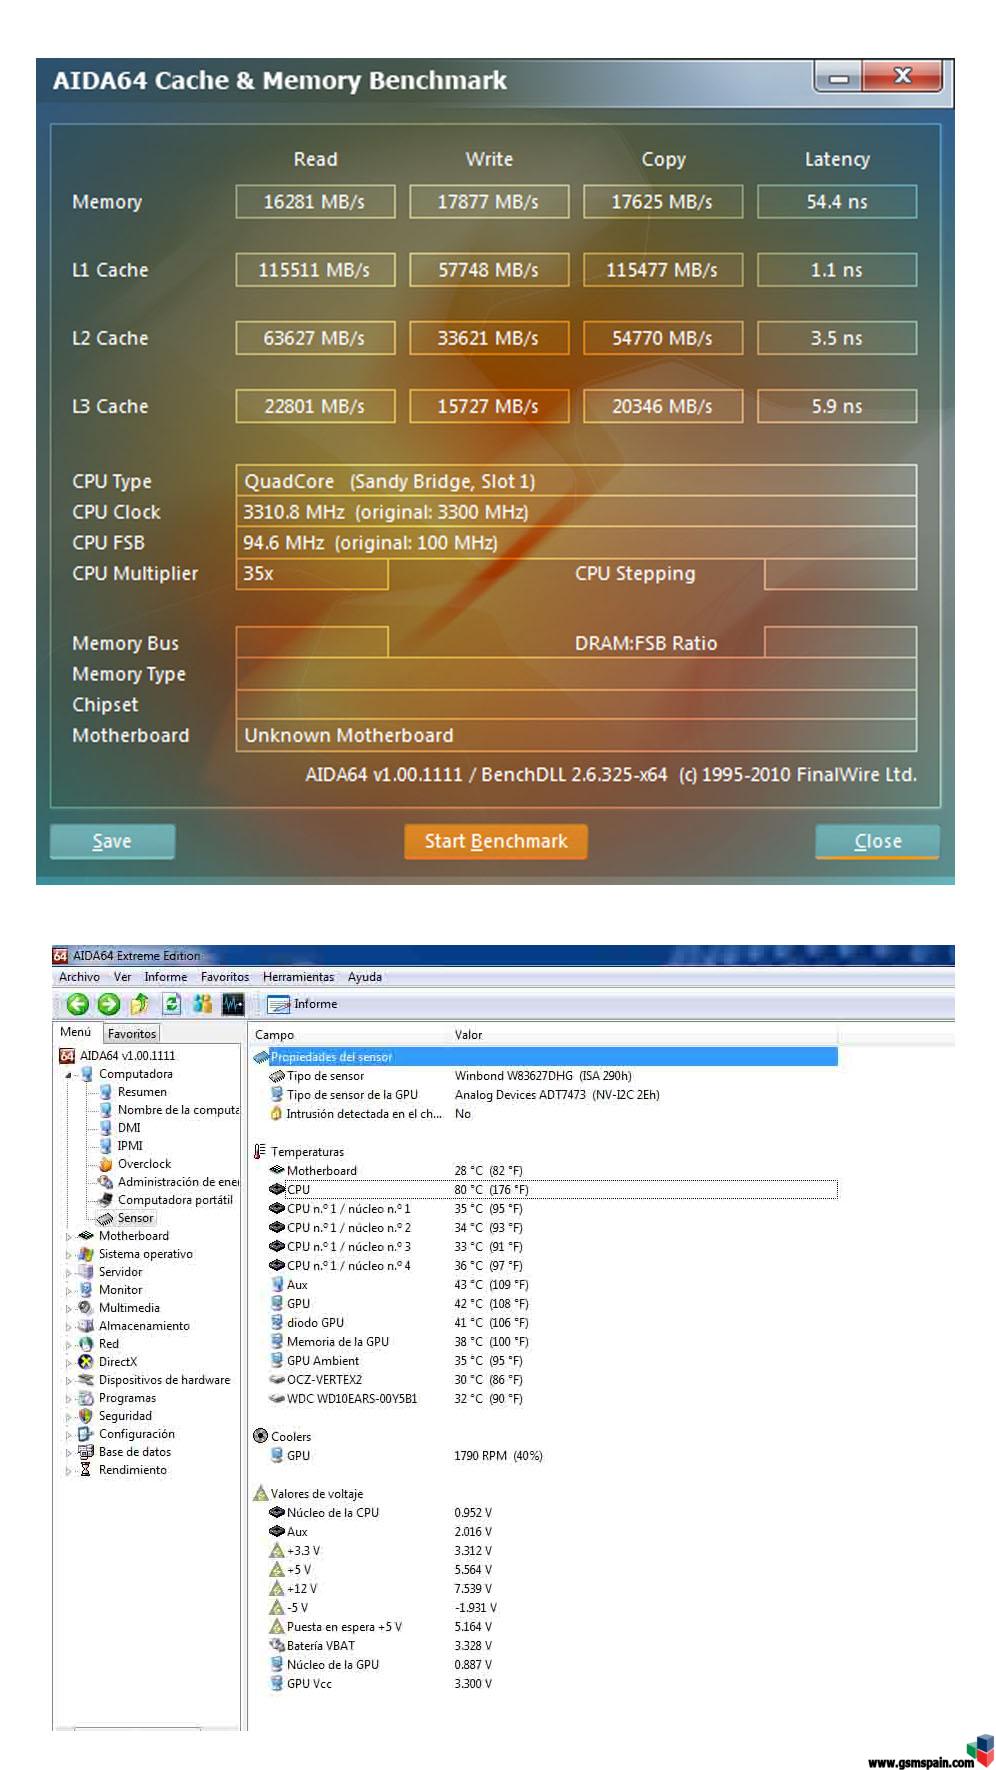The width and height of the screenshot is (996, 1770).
Task: Select the Núcleo de la CPU voltage row
Action: pyautogui.click(x=544, y=1513)
